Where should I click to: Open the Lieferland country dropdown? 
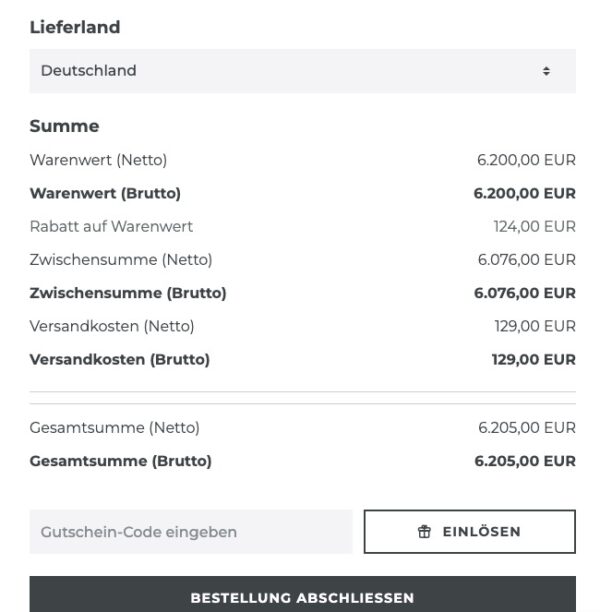pyautogui.click(x=302, y=71)
